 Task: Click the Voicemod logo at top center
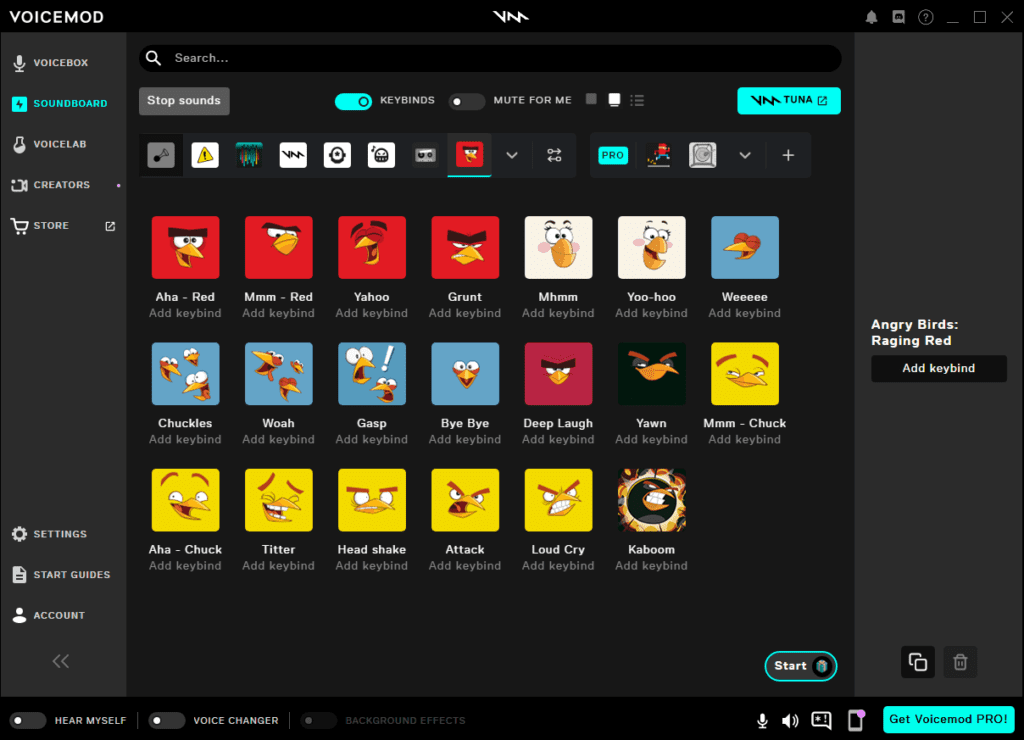coord(511,16)
